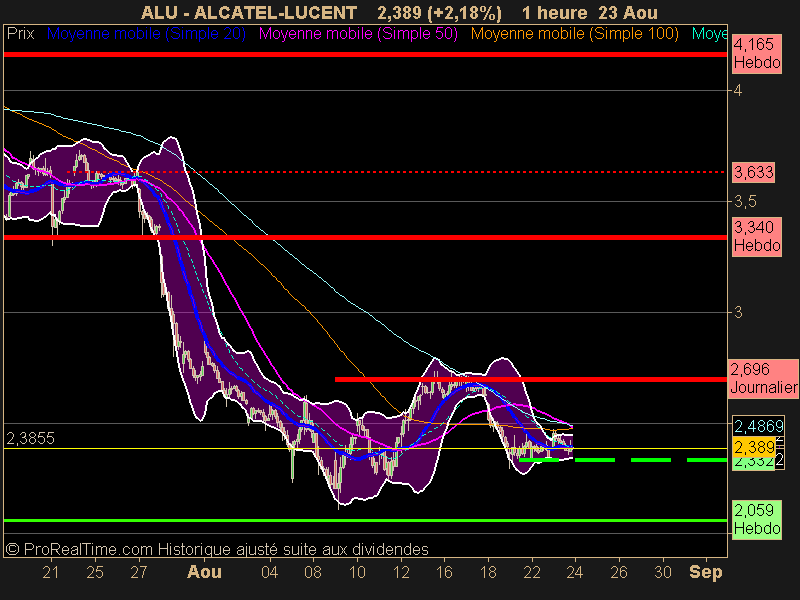Click the '2,3855' horizontal line value
The height and width of the screenshot is (600, 800).
tap(30, 438)
